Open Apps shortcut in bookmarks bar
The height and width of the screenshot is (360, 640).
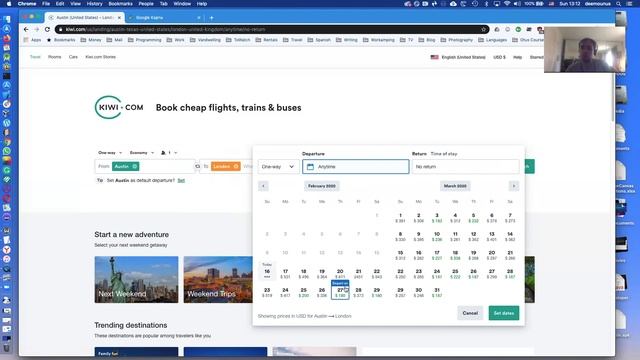pyautogui.click(x=33, y=40)
